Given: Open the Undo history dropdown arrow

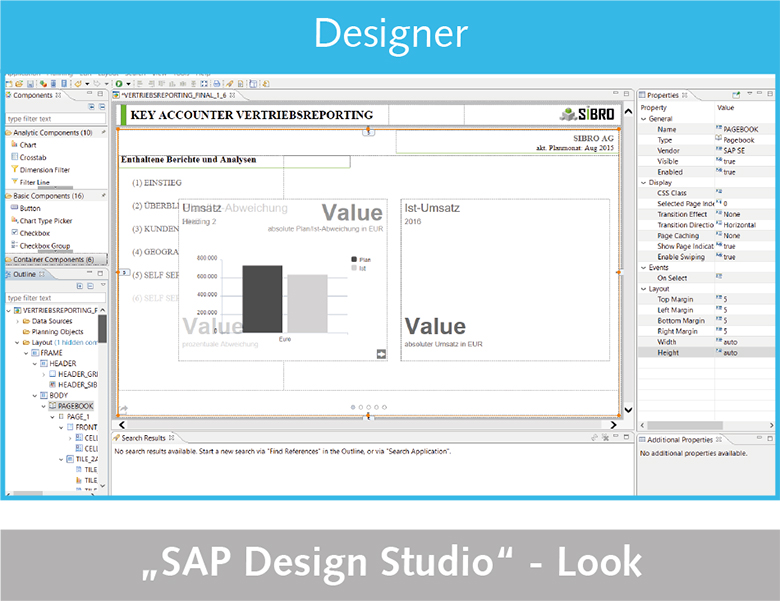Looking at the screenshot, I should coord(87,84).
